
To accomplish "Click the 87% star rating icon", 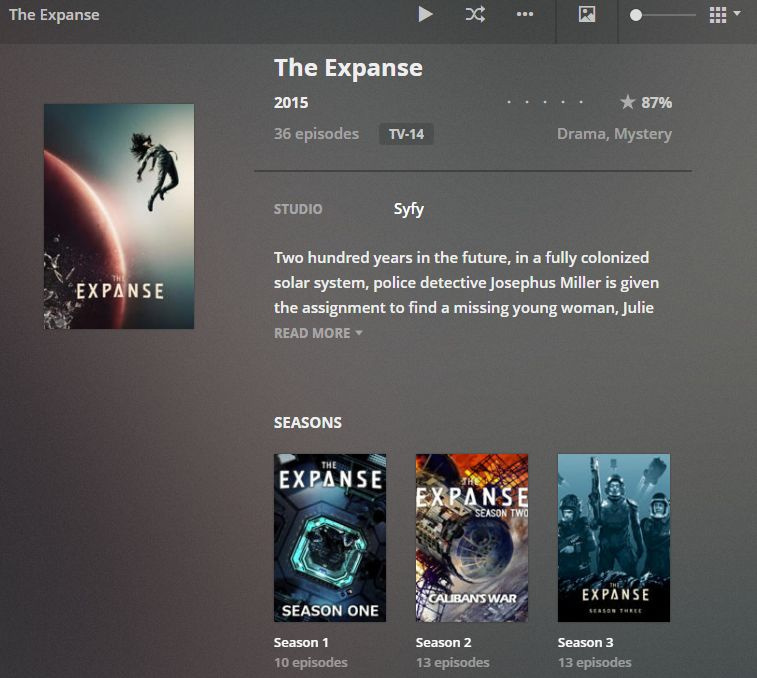I will 628,102.
